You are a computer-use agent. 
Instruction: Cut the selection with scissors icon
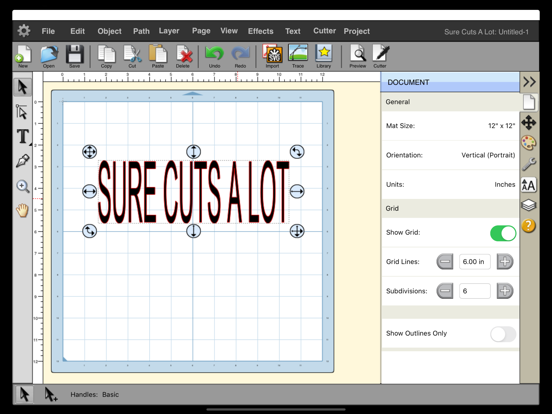tap(132, 56)
